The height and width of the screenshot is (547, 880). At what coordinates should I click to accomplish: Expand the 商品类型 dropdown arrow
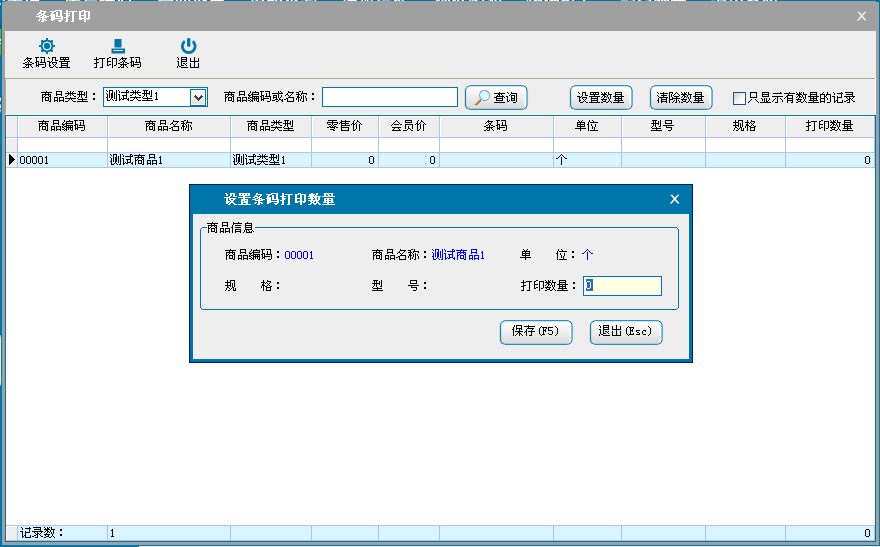(198, 97)
